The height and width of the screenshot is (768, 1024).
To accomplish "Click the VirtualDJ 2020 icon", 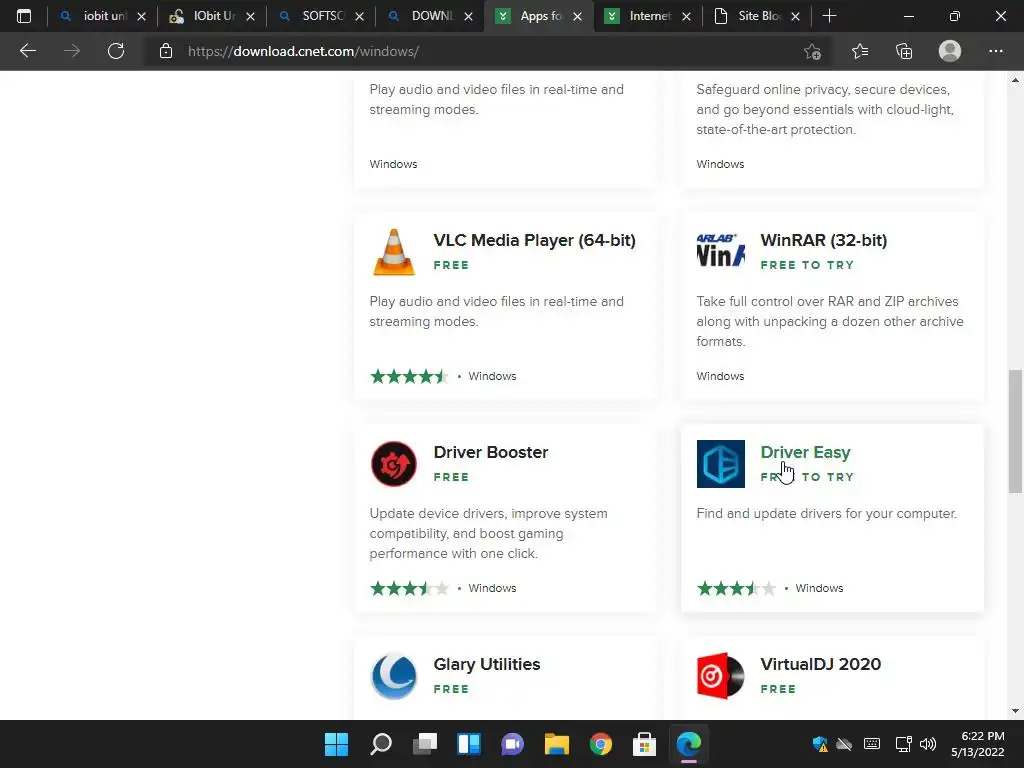I will coord(720,676).
